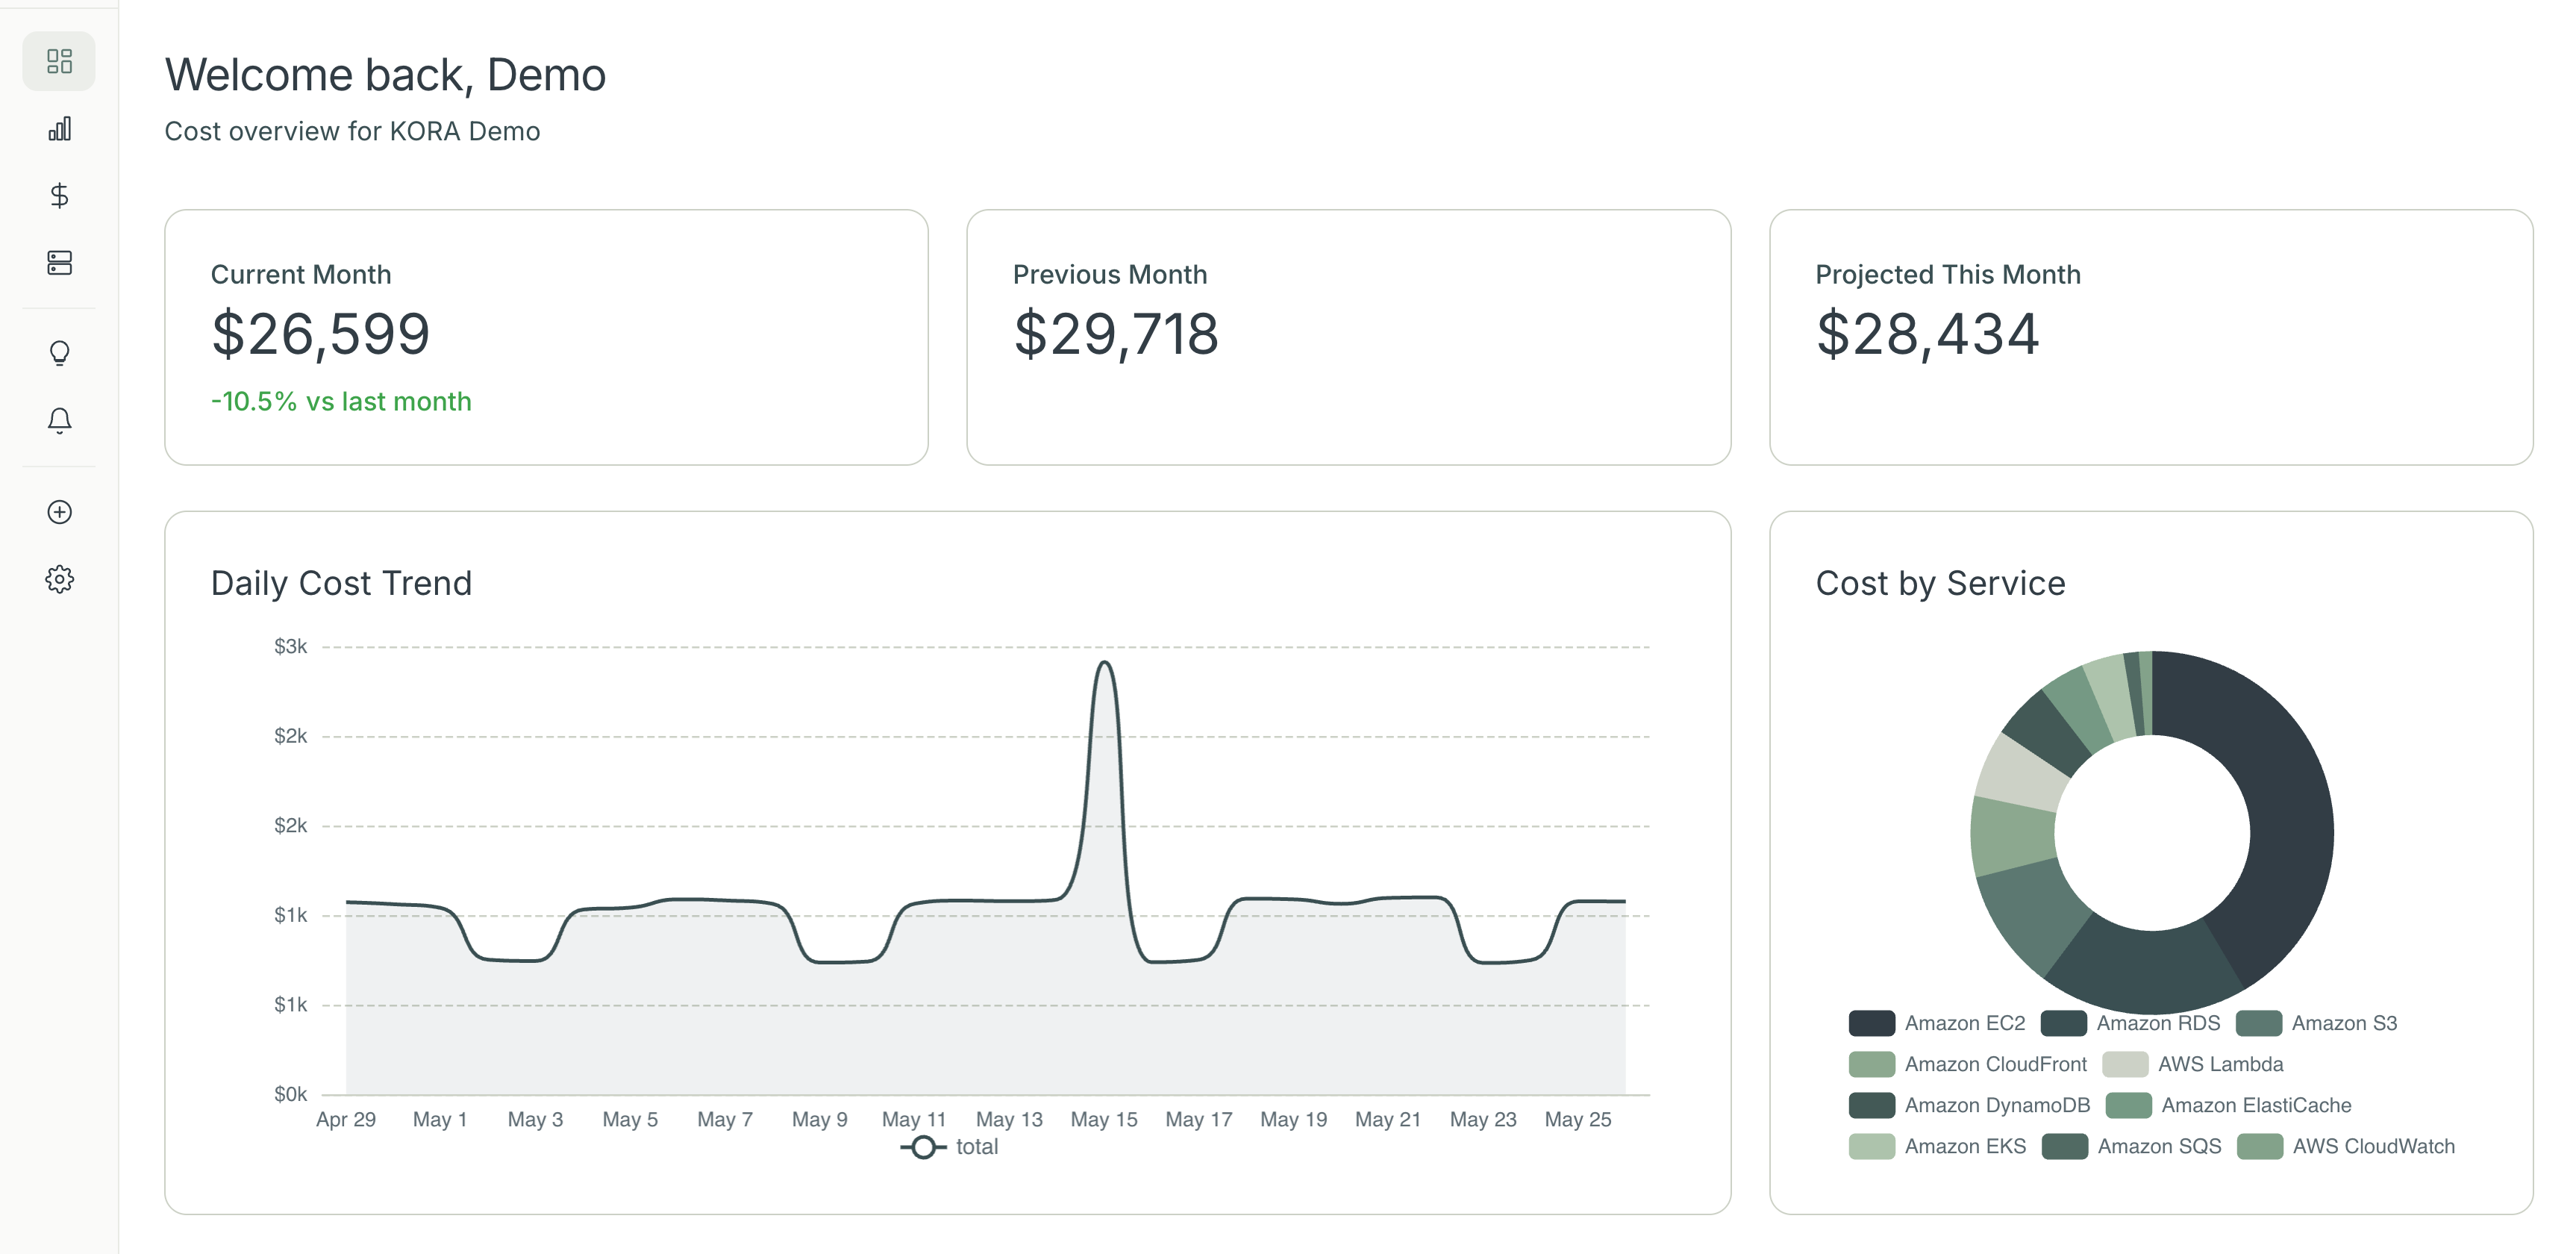The image size is (2576, 1254).
Task: Click the May 15 axis label
Action: (1104, 1119)
